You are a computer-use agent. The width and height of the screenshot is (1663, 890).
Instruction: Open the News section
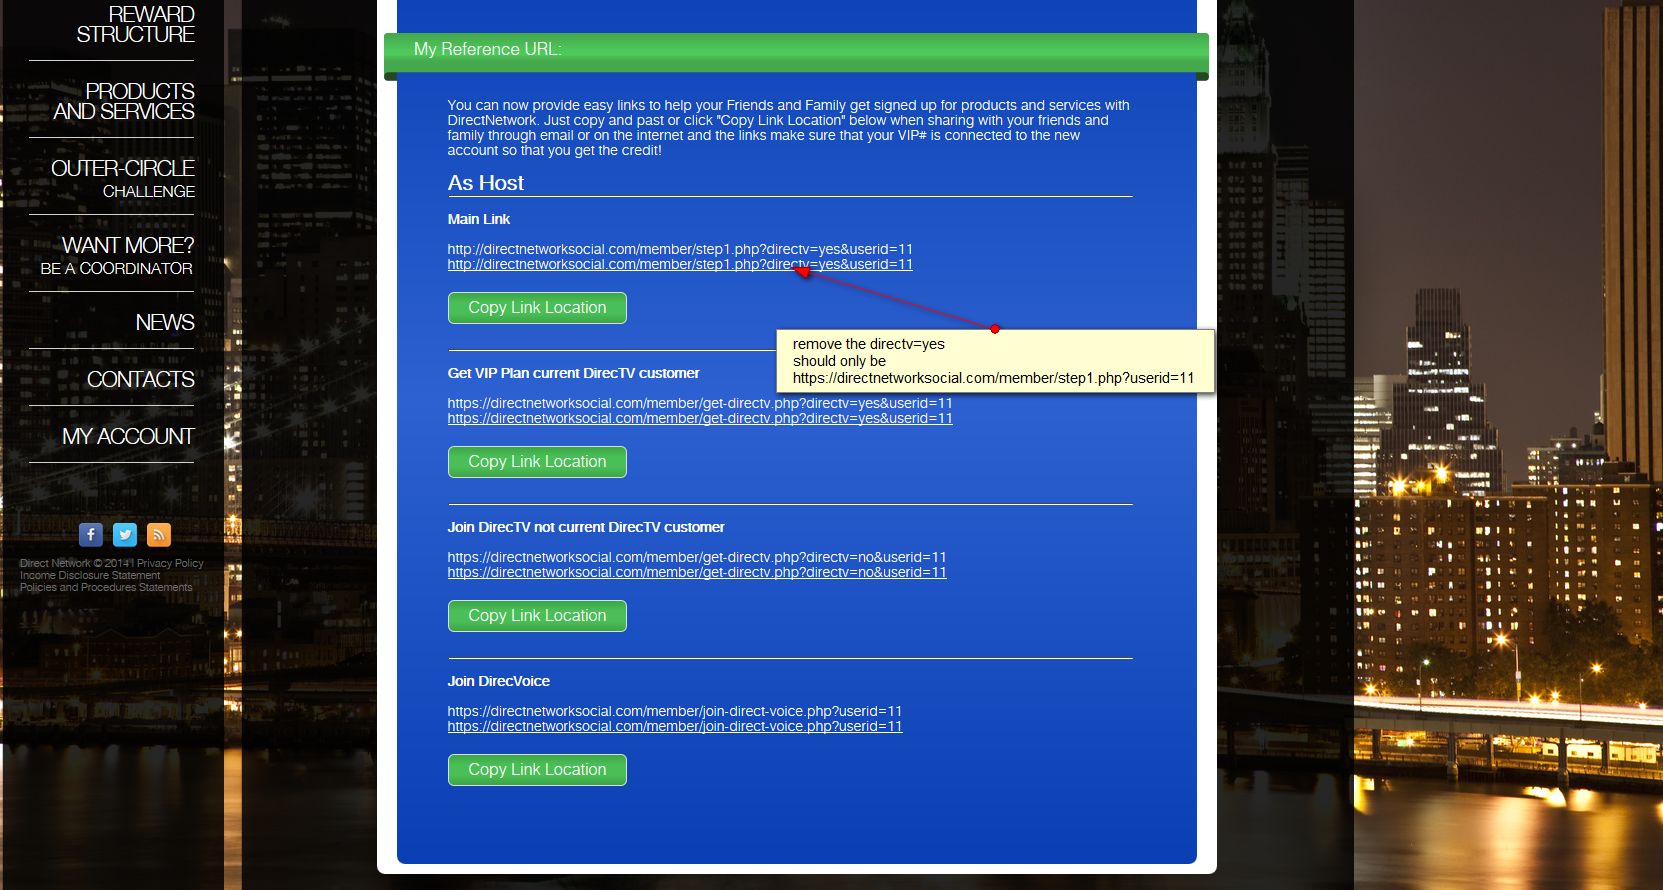pos(165,322)
